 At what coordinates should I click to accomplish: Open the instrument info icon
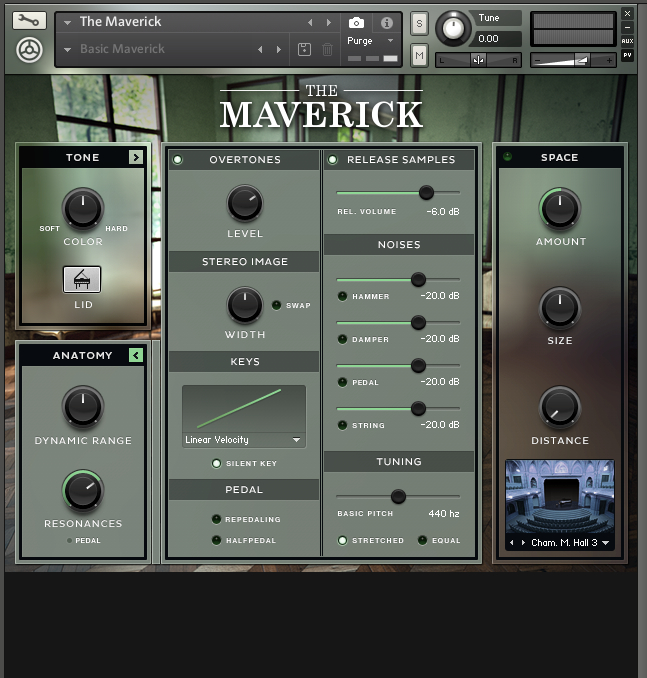coord(387,22)
